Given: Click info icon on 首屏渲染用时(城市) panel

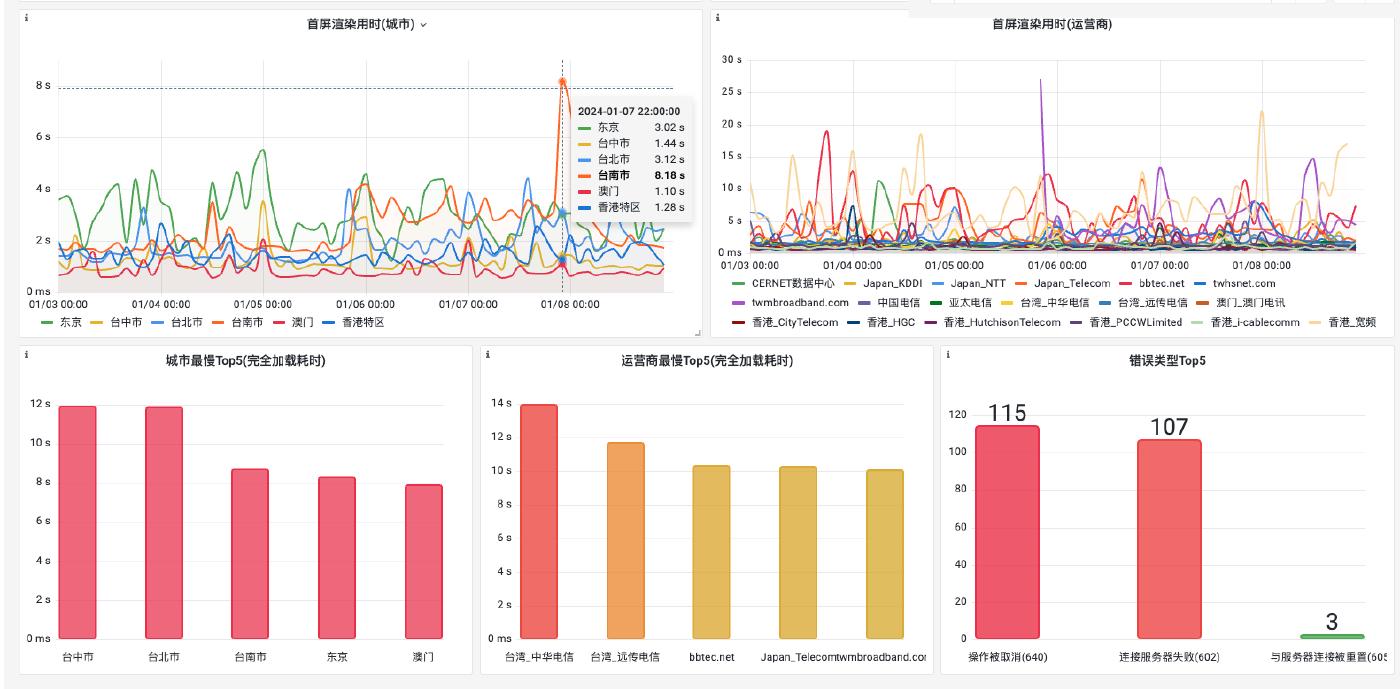Looking at the screenshot, I should (26, 18).
